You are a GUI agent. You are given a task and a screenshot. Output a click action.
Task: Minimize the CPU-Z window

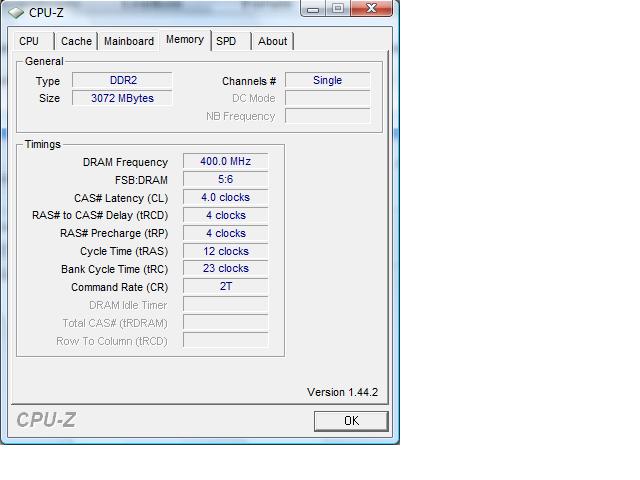[x=313, y=8]
